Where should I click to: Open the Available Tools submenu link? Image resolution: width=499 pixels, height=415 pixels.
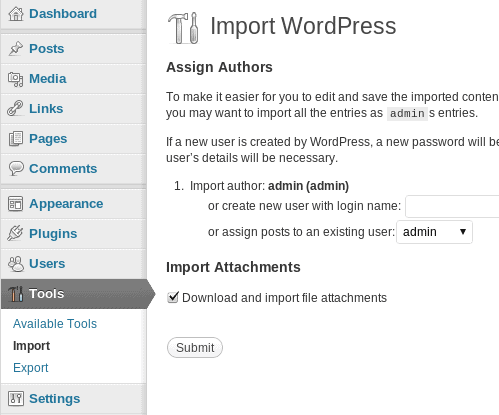click(x=55, y=324)
